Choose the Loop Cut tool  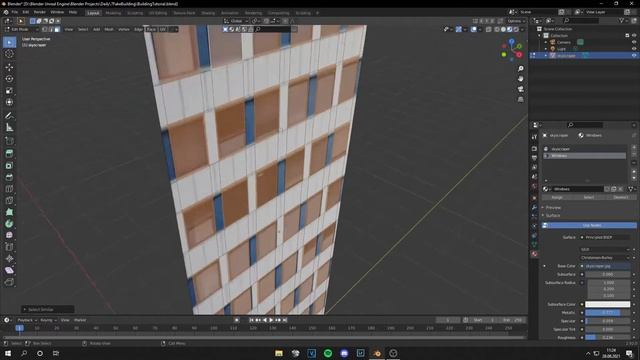[9, 189]
